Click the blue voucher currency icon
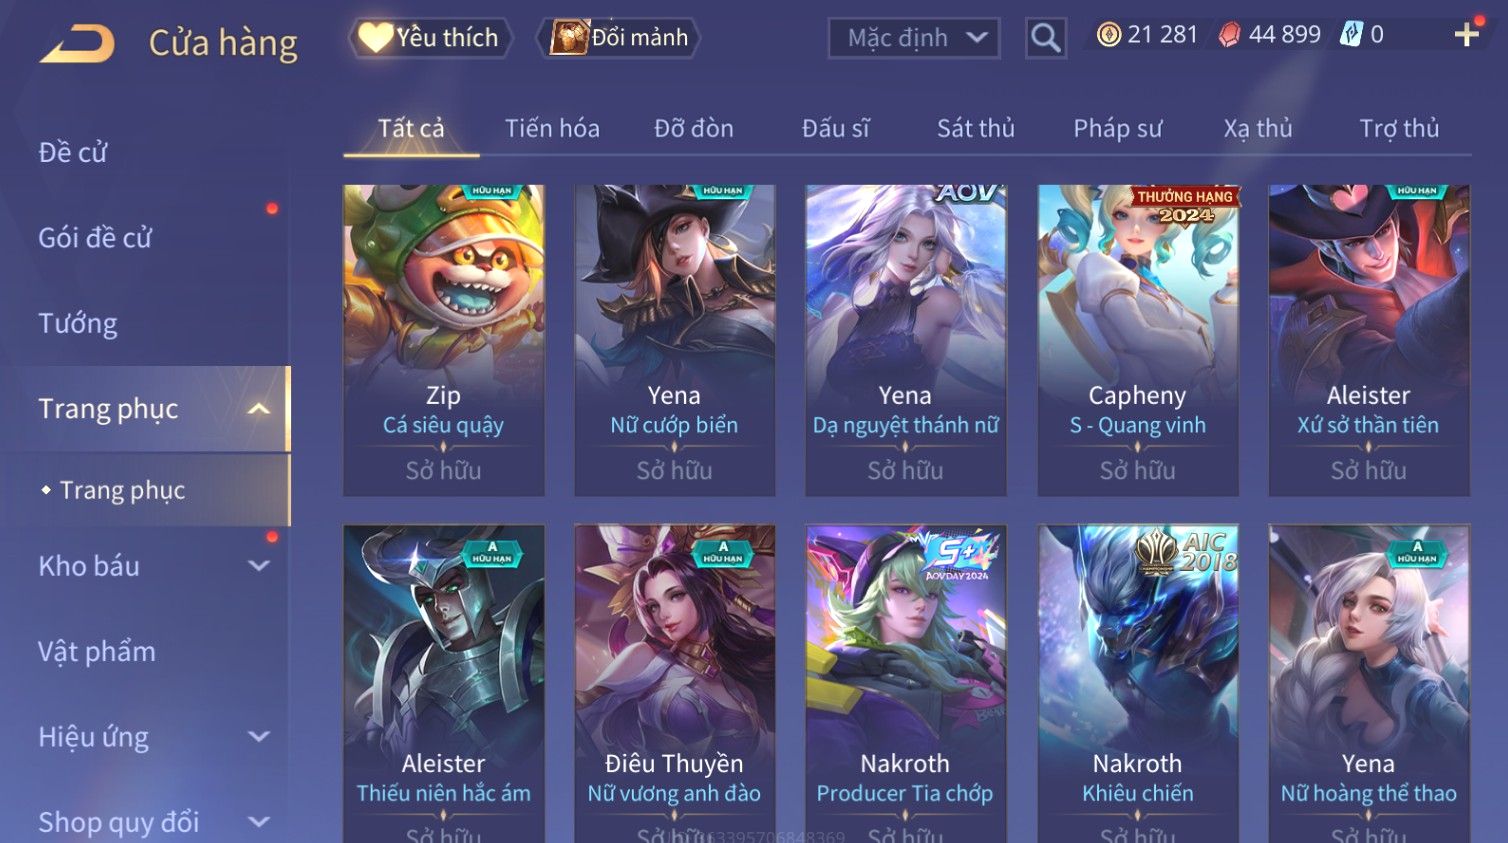 pos(1351,35)
